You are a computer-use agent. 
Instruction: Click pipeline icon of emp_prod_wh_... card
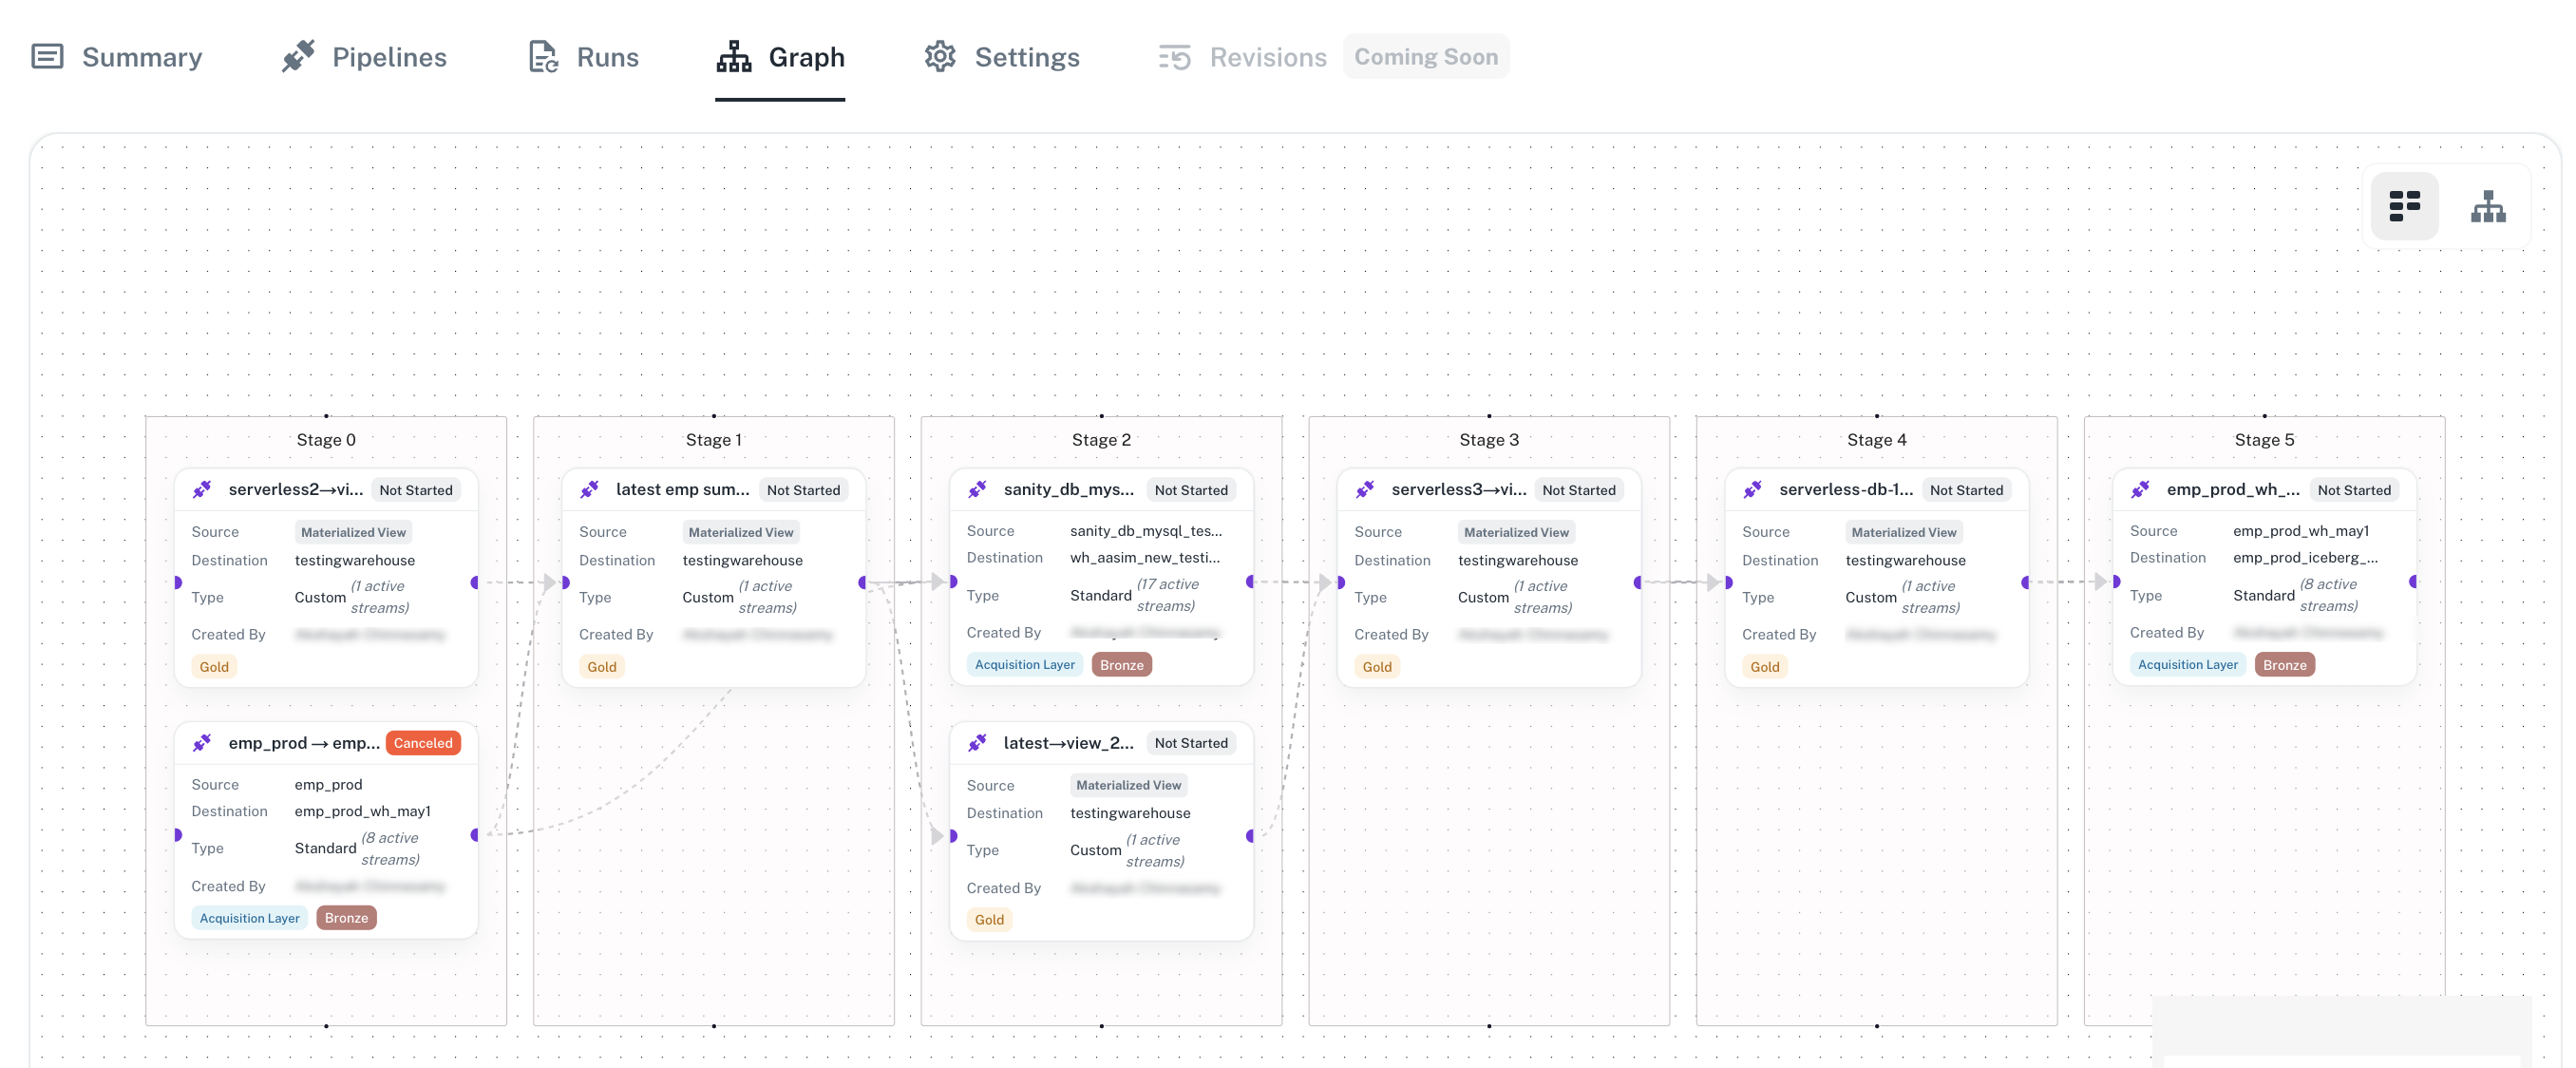2140,489
